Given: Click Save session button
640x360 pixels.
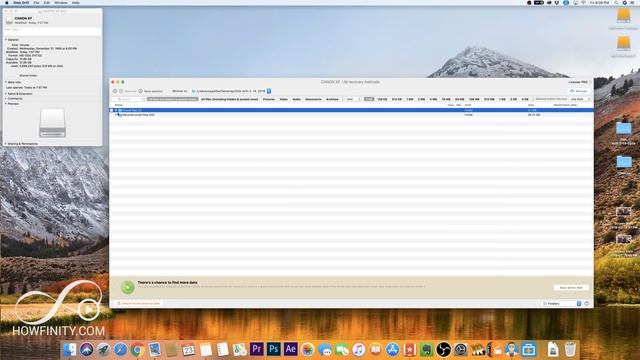Looking at the screenshot, I should (150, 91).
